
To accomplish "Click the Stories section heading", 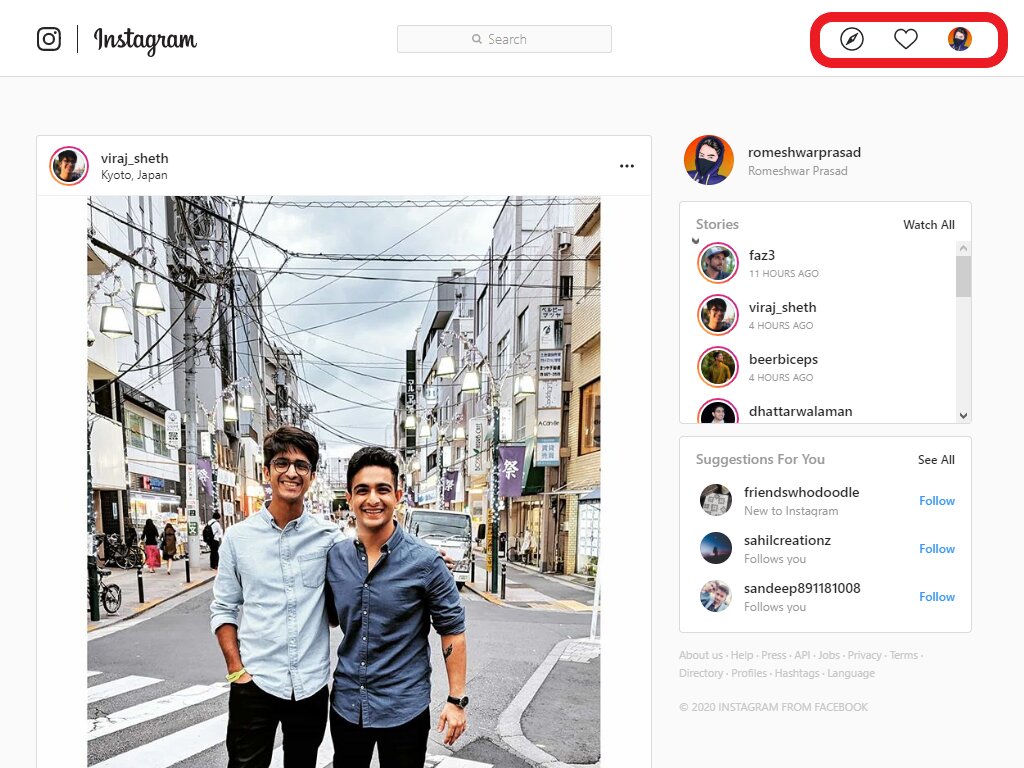I will point(717,225).
